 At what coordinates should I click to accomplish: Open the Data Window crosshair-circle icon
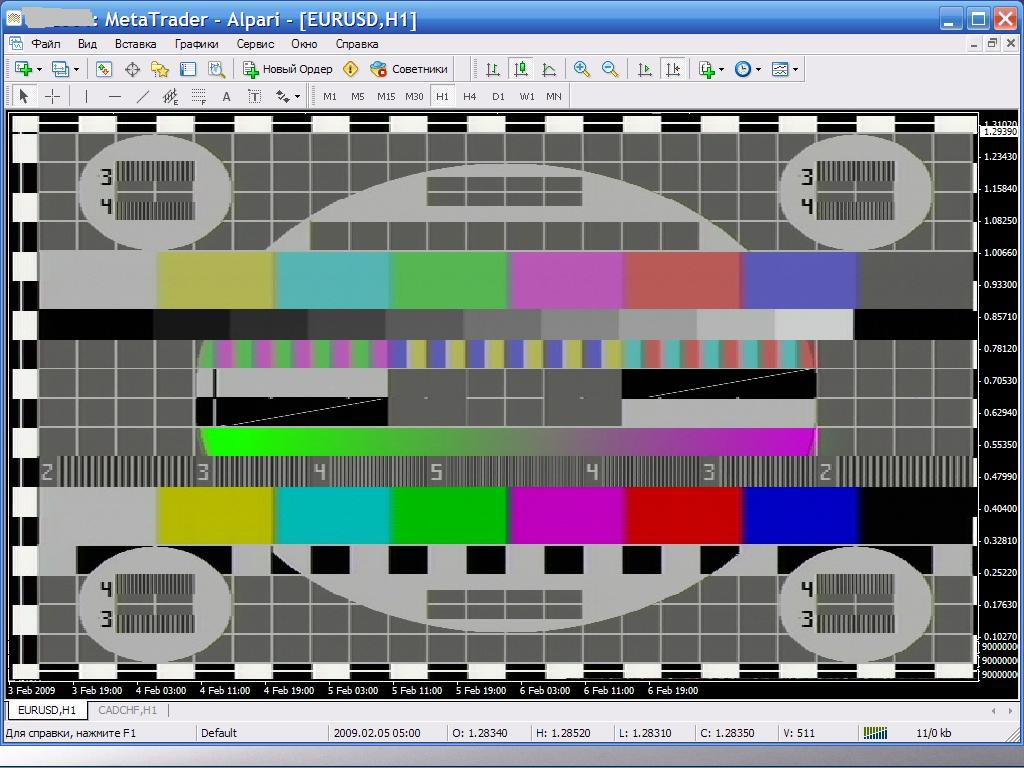pos(132,69)
